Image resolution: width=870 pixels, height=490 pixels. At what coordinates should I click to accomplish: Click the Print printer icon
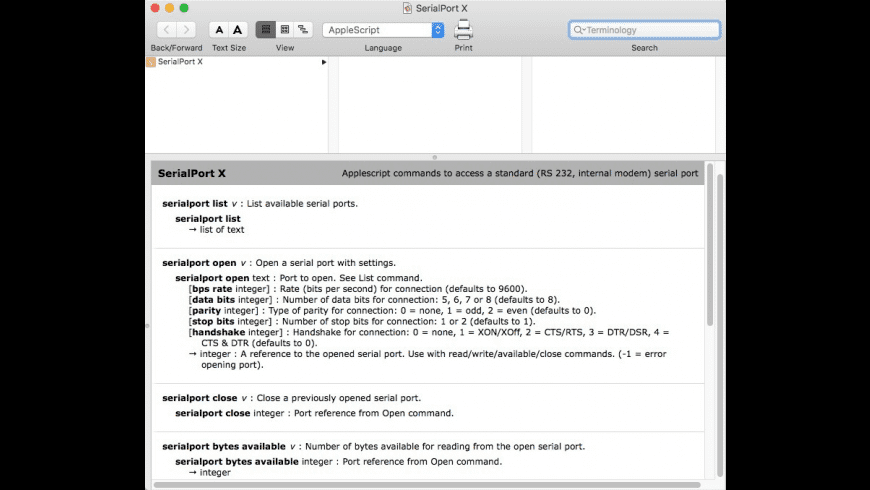point(463,29)
